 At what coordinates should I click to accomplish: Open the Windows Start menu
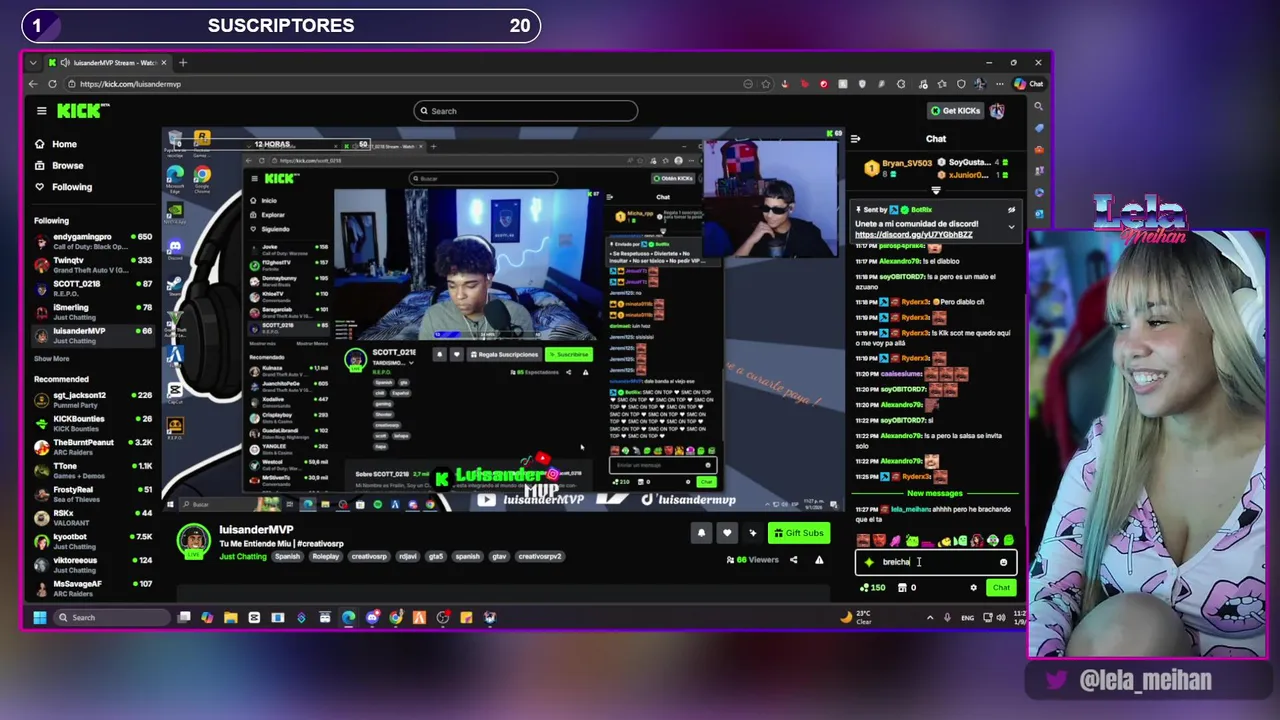pos(39,618)
